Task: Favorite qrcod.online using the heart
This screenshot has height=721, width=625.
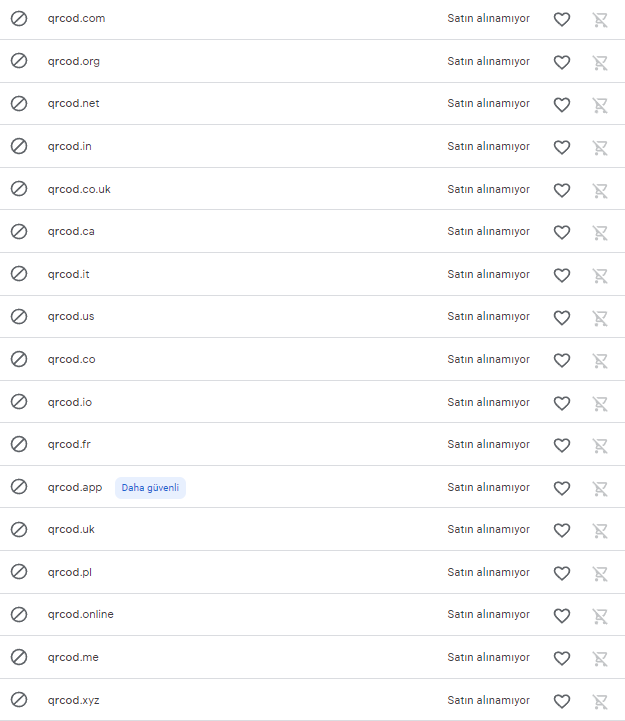Action: pyautogui.click(x=562, y=615)
